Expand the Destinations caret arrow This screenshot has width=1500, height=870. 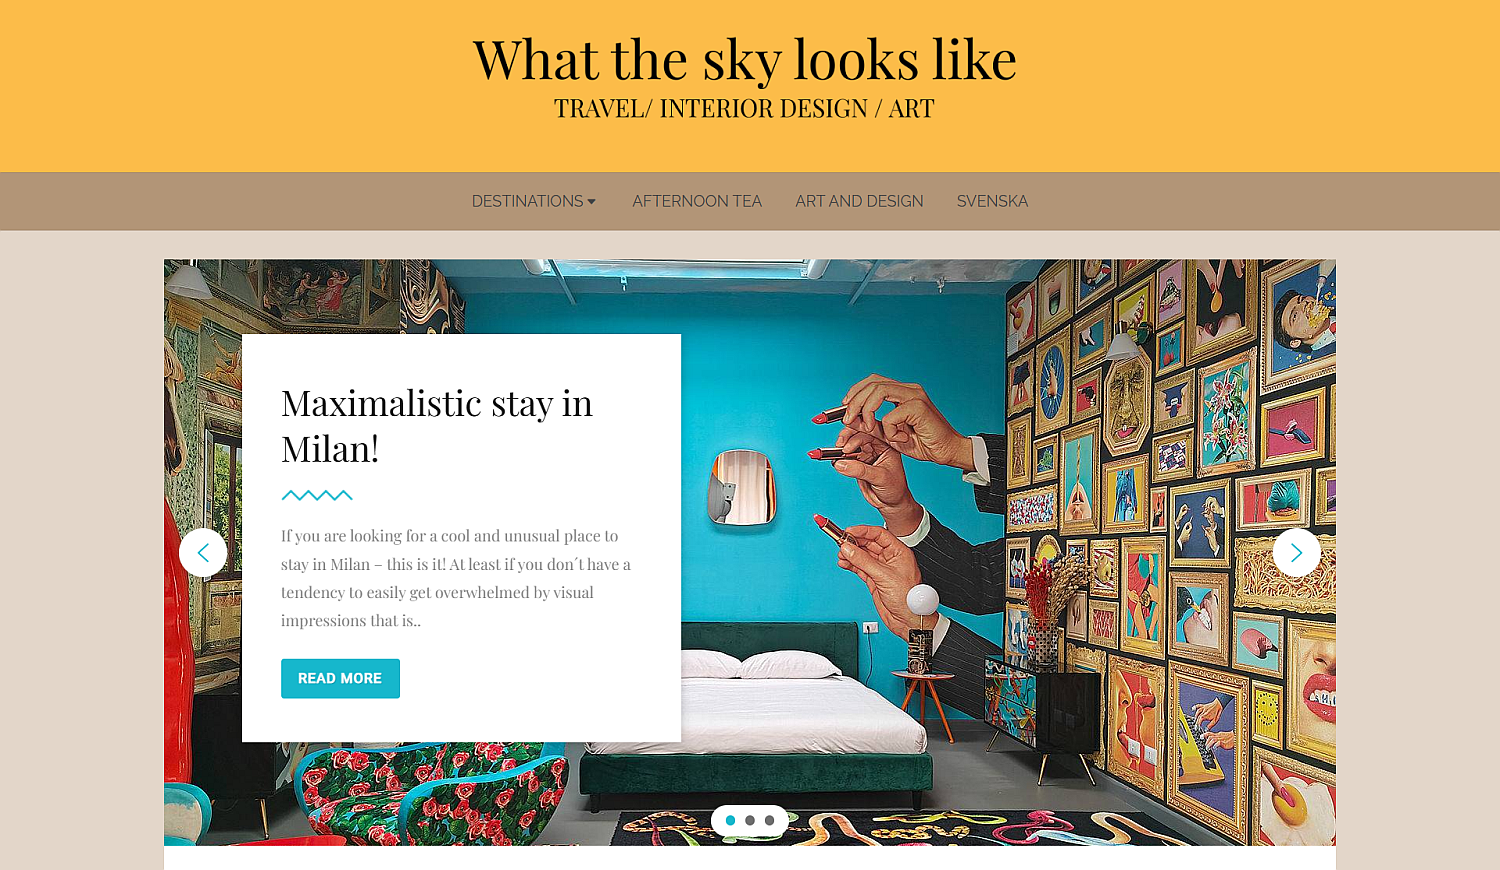click(x=591, y=202)
